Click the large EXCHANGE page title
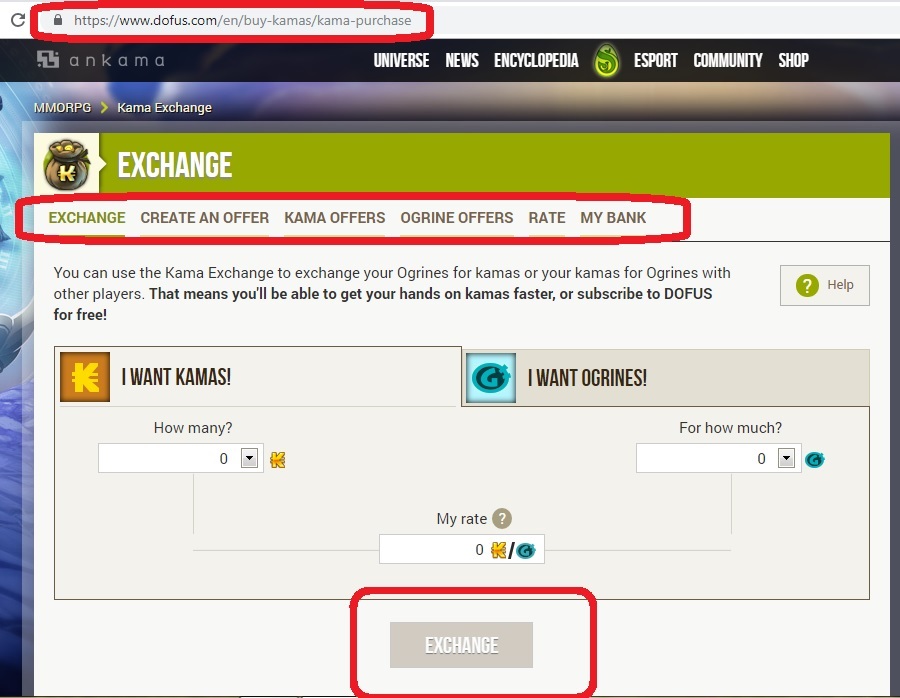 point(175,165)
